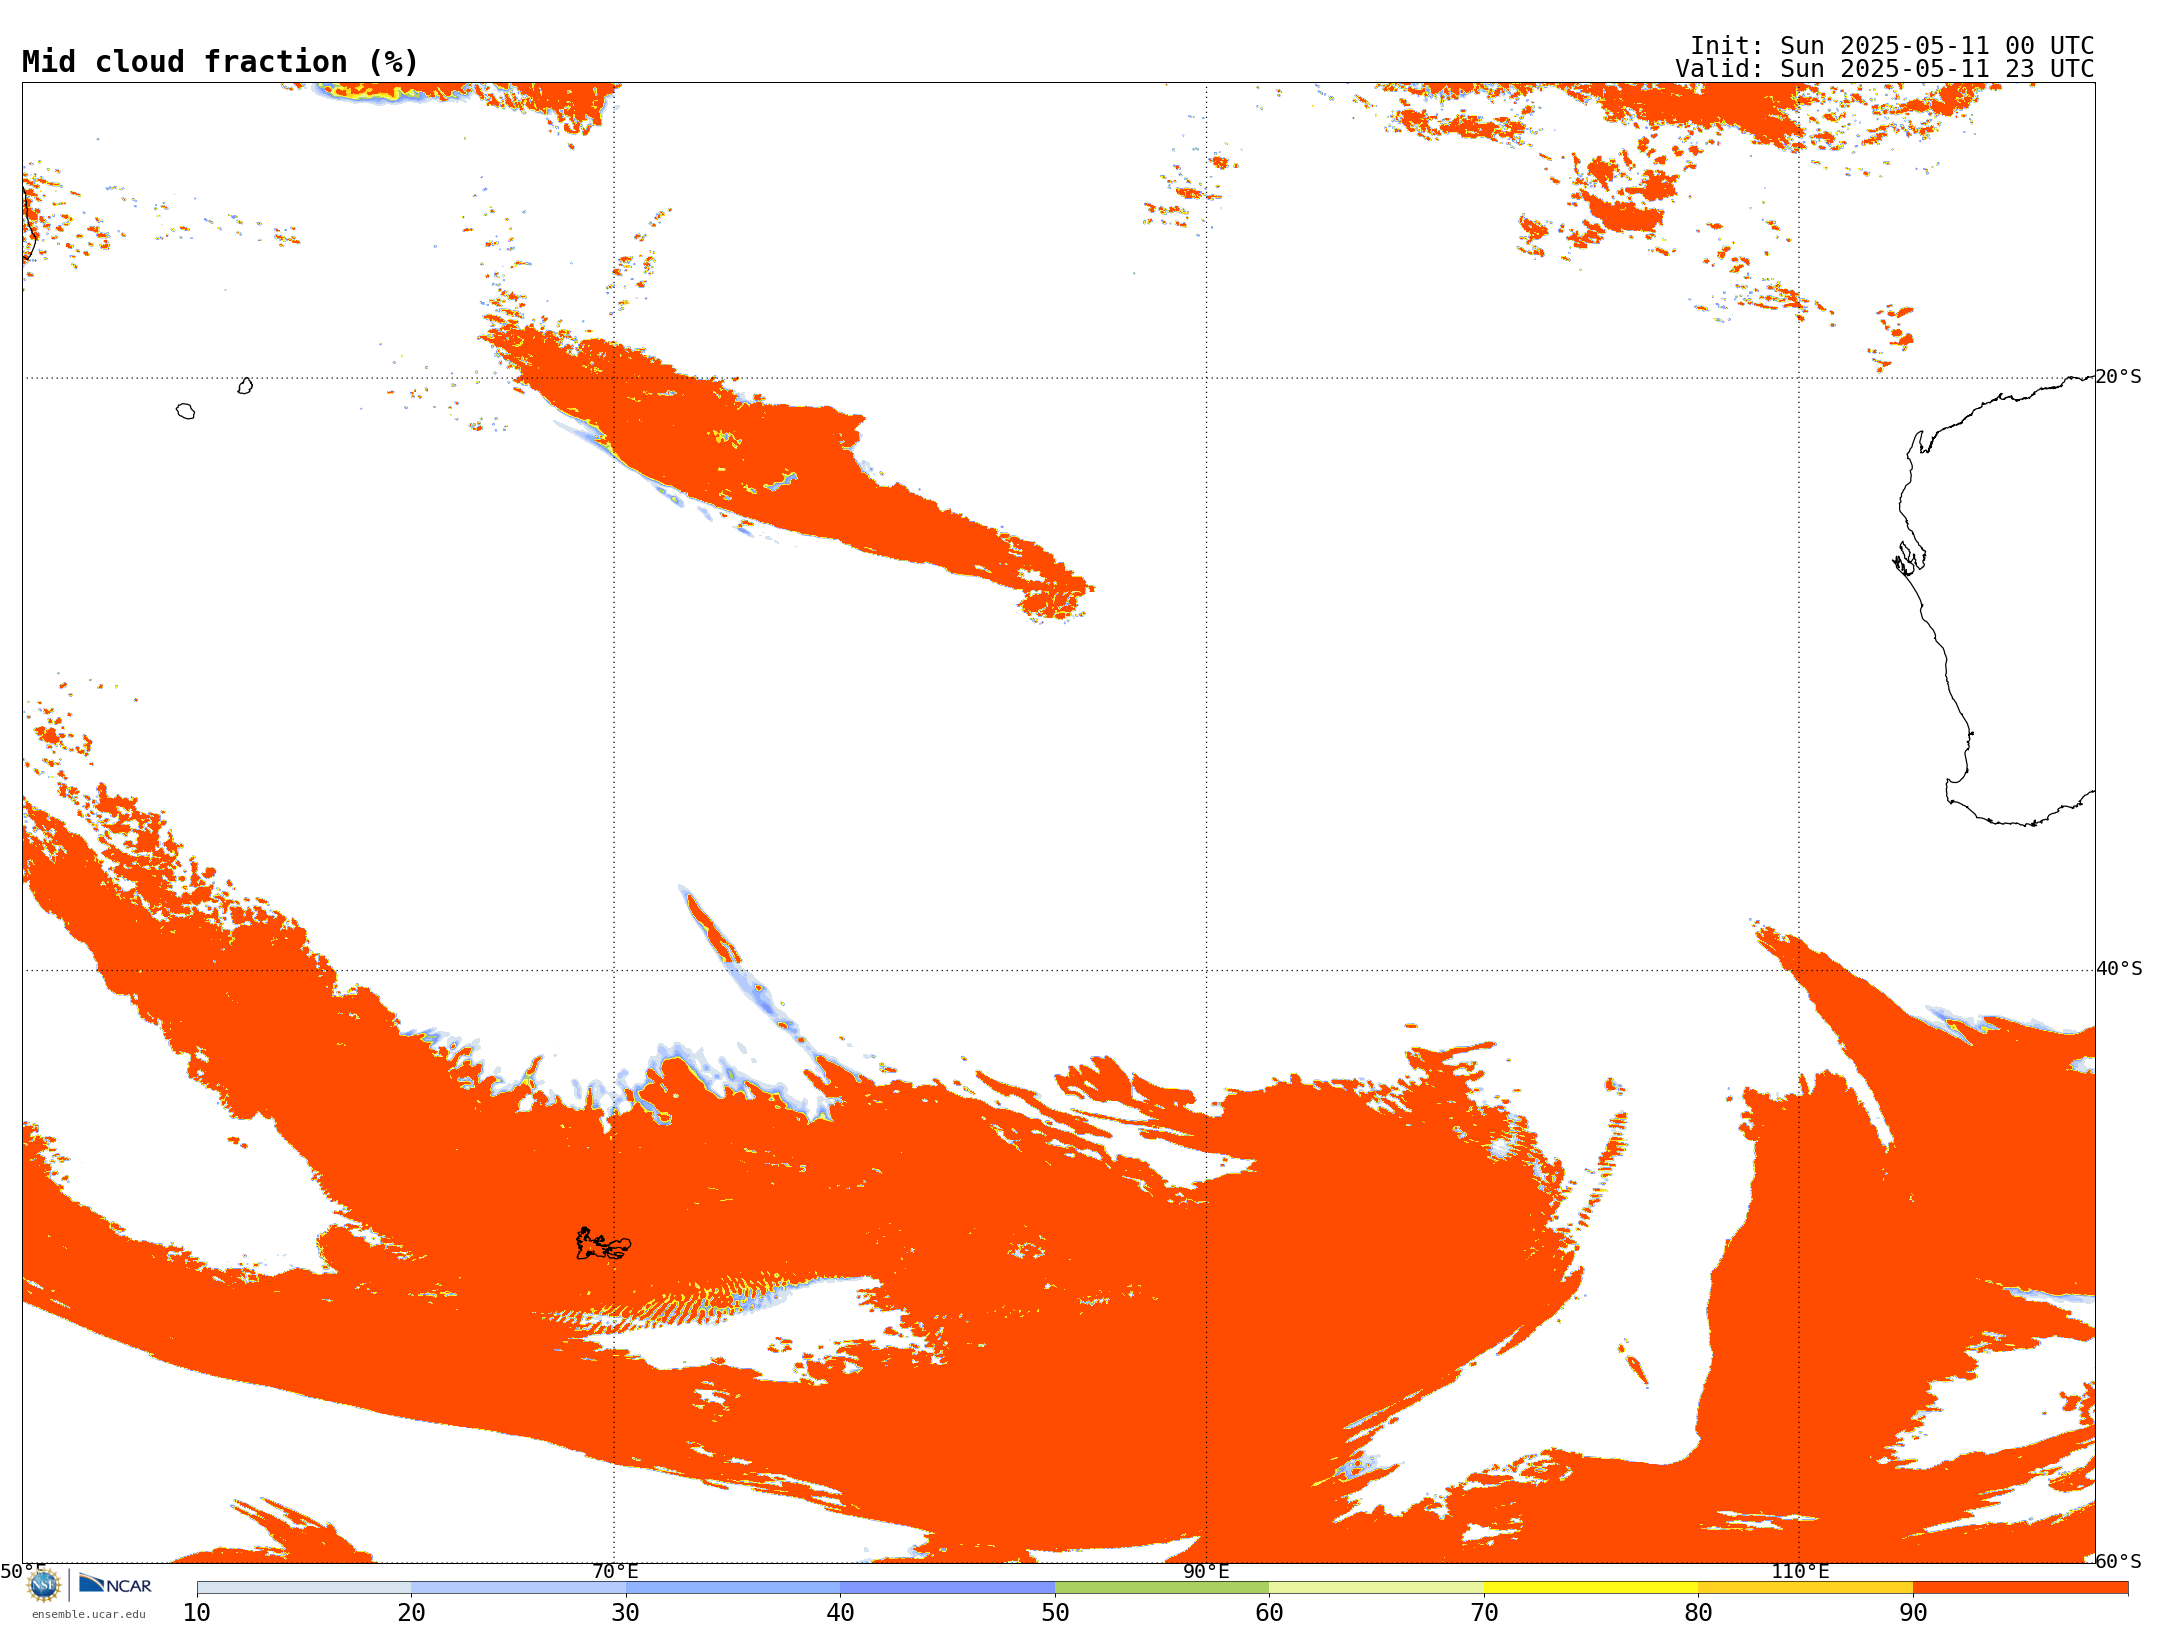Click the 50–60 green colorbar segment

tap(1162, 1588)
